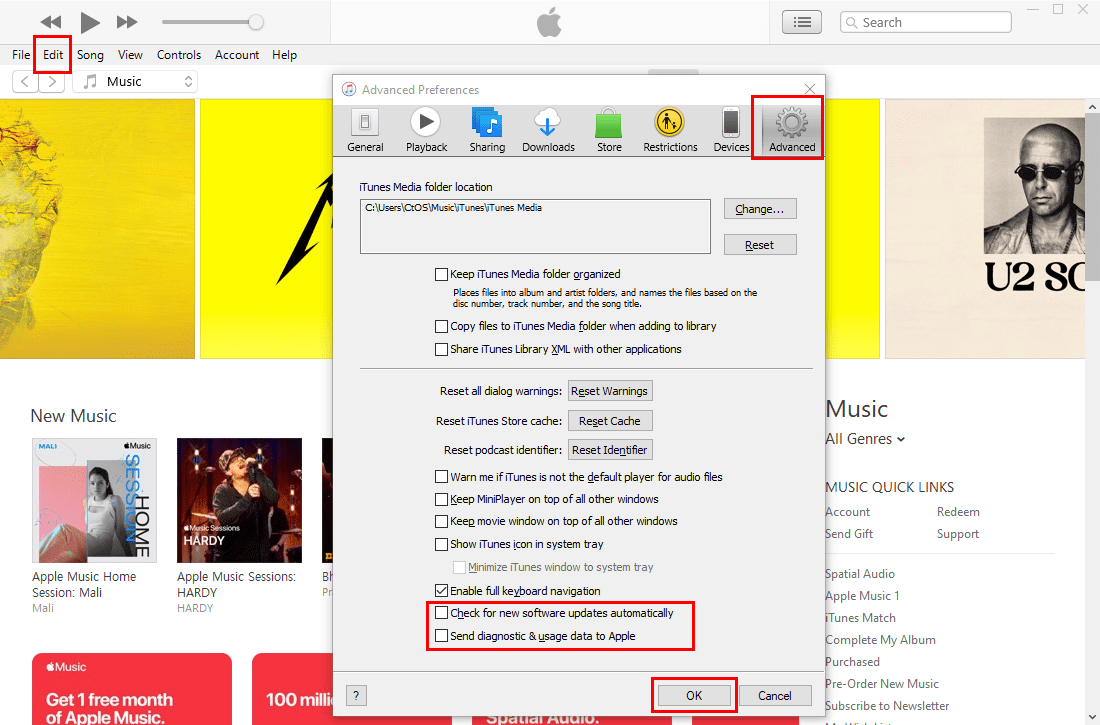Go back with the navigation arrow
This screenshot has height=725, width=1100.
tap(25, 81)
